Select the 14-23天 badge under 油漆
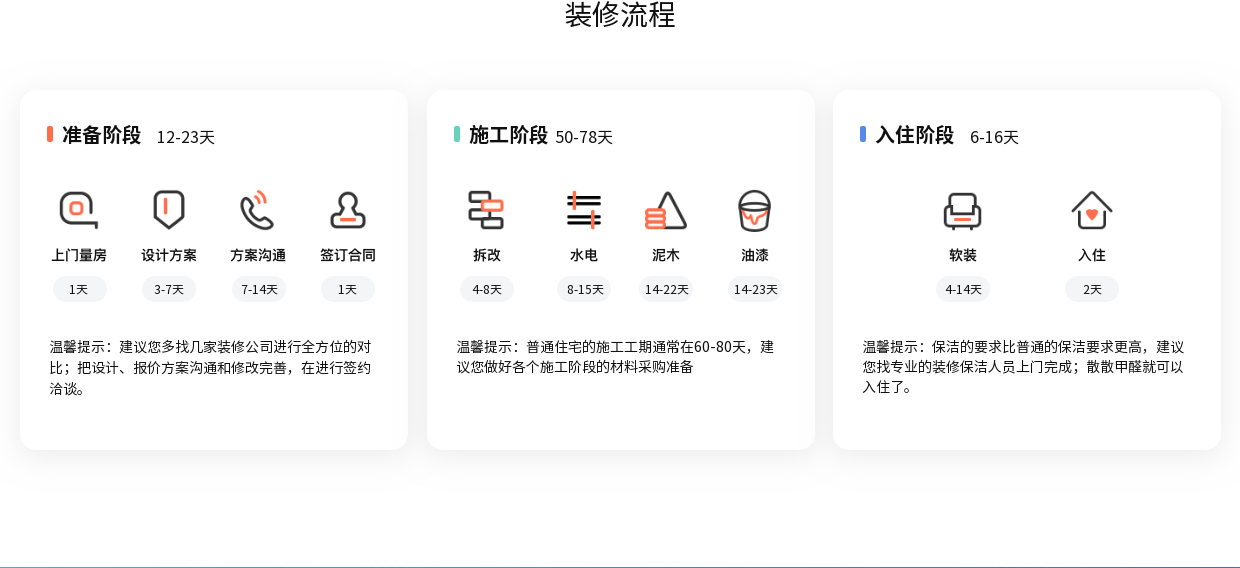Screen dimensions: 1240x568 (x=755, y=290)
